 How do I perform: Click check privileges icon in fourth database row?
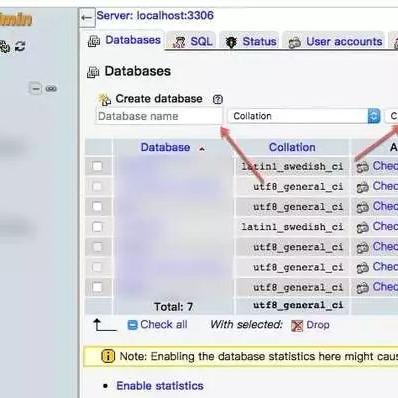pyautogui.click(x=362, y=228)
